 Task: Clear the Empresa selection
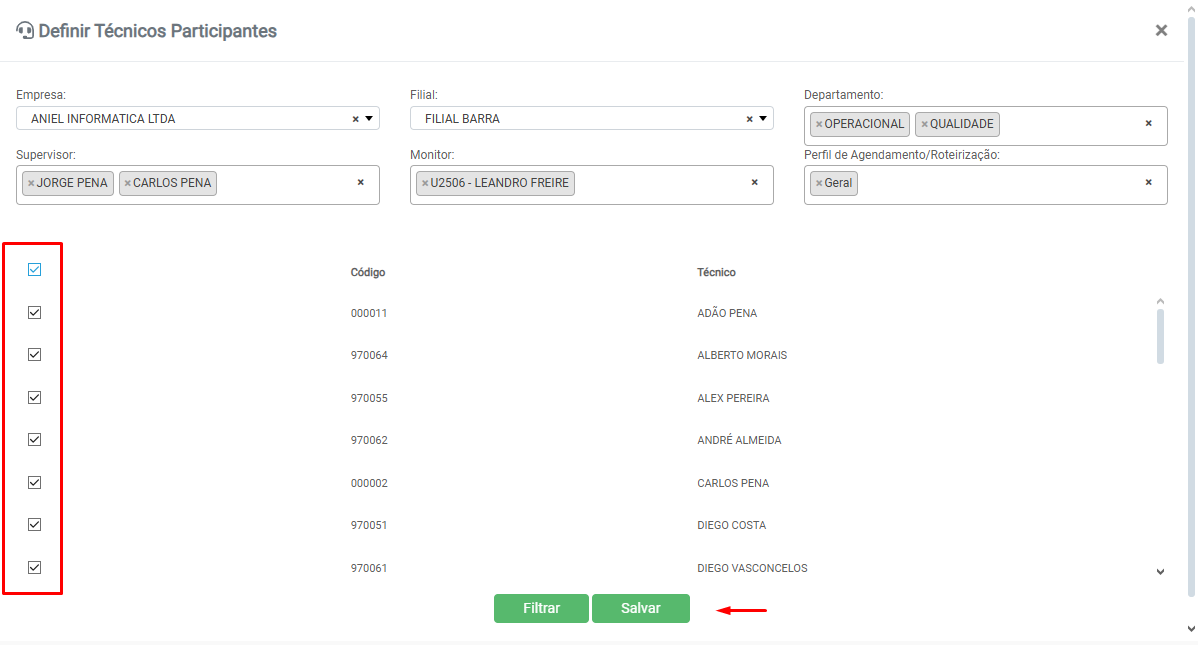(355, 119)
